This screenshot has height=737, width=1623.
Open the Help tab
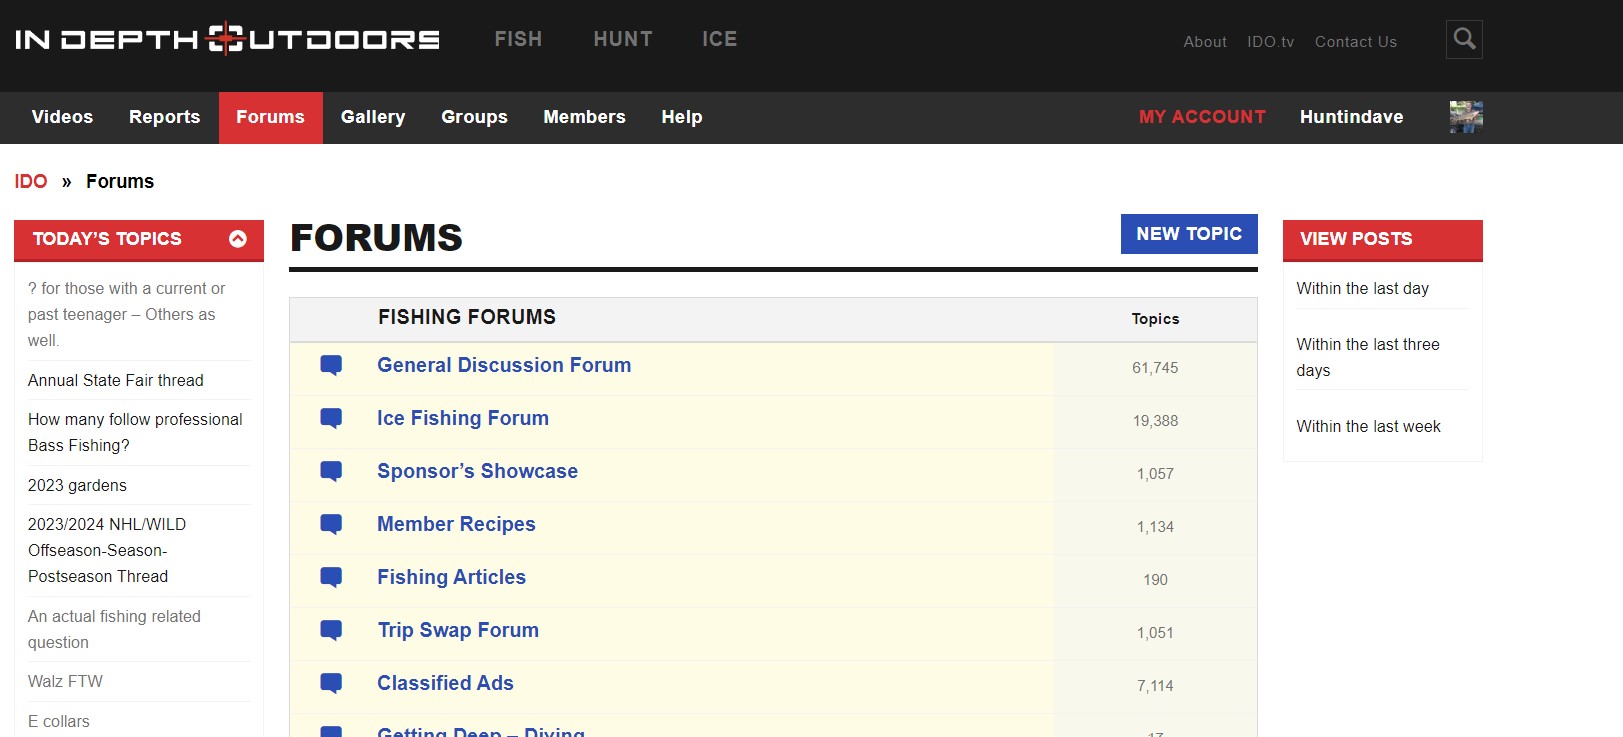coord(682,117)
